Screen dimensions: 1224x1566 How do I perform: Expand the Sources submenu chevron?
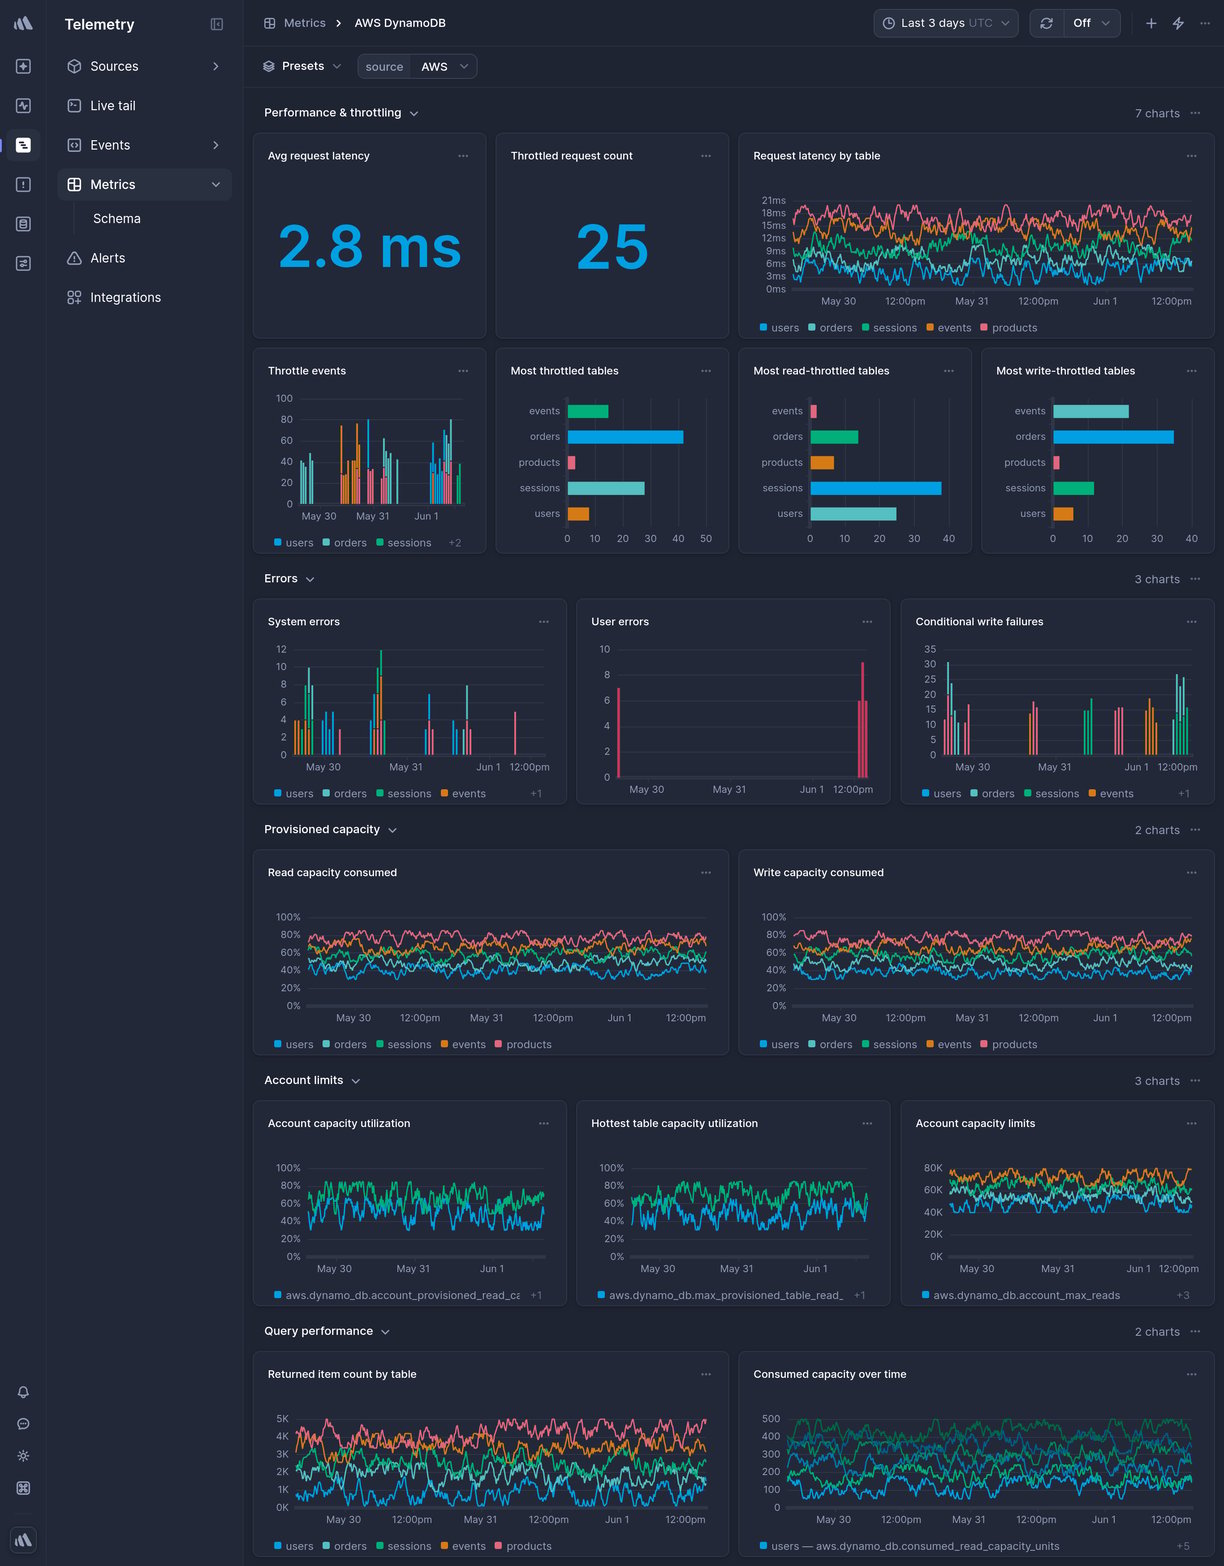[215, 66]
